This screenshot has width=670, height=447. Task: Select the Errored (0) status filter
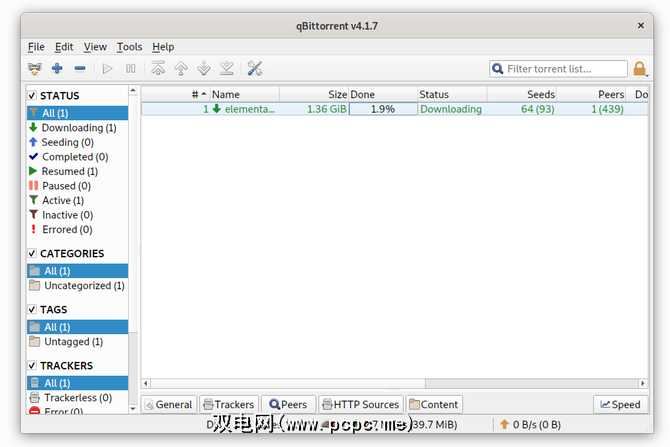tap(78, 229)
